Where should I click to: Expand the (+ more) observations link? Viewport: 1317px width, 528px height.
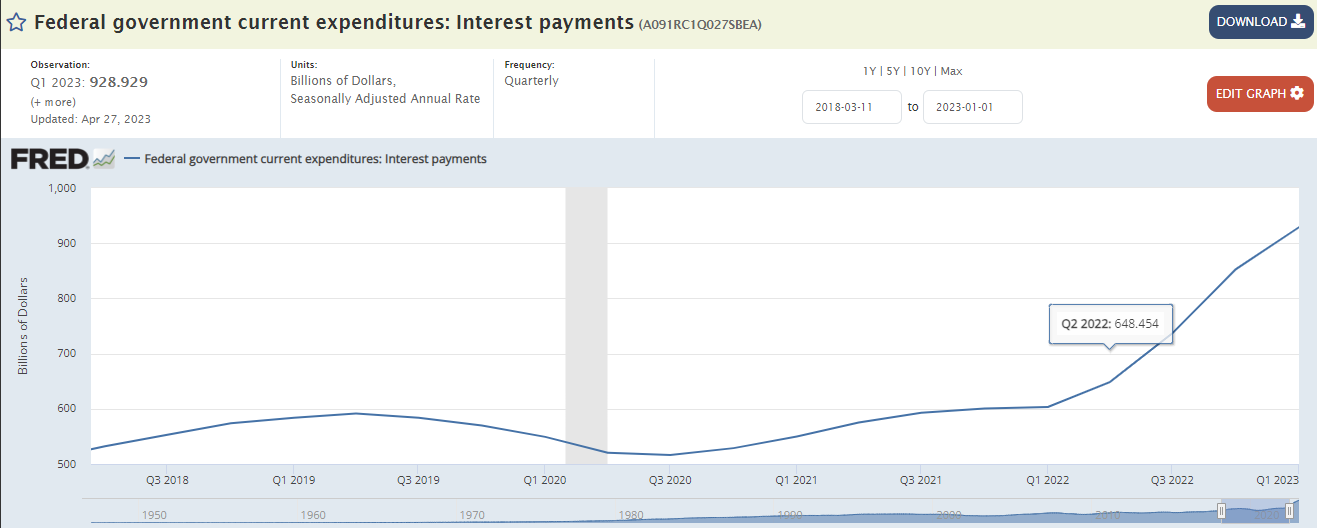tap(54, 102)
